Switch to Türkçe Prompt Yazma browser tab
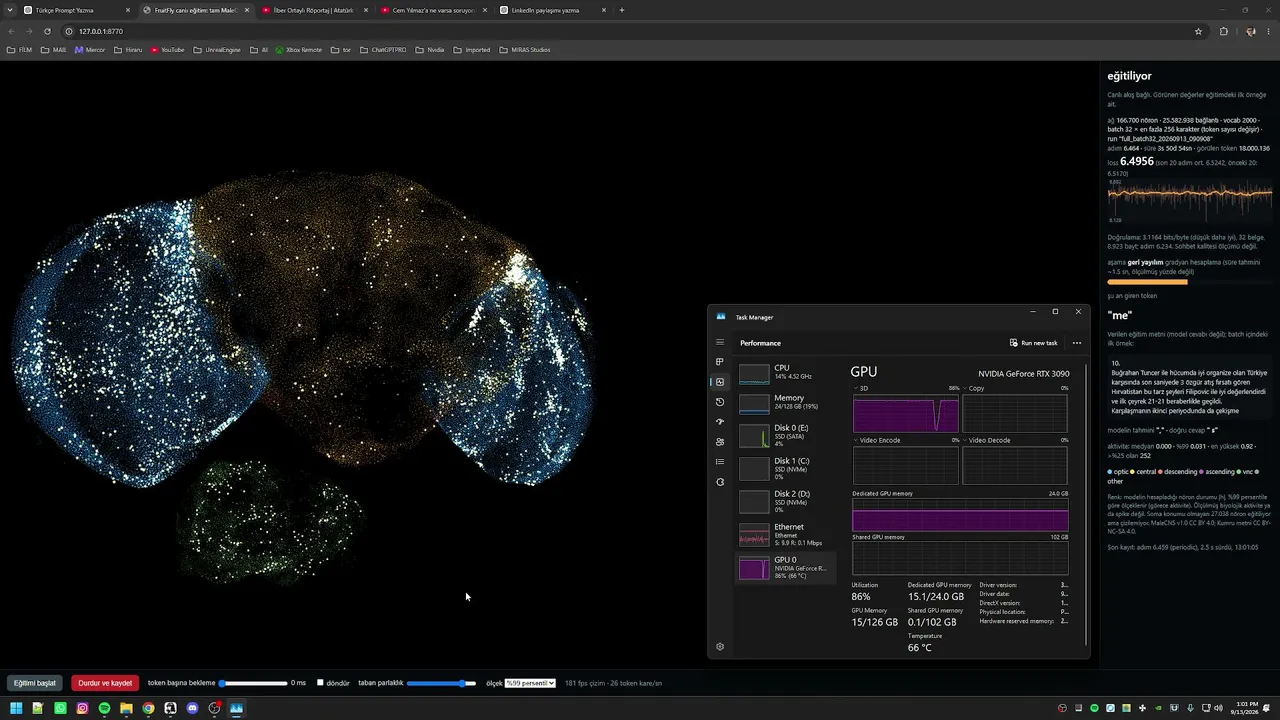 (x=76, y=10)
